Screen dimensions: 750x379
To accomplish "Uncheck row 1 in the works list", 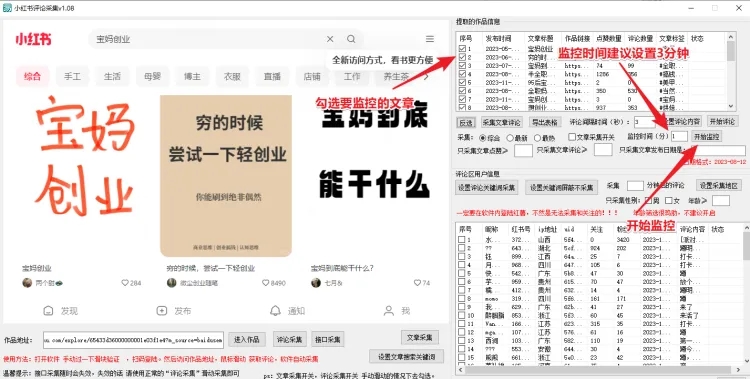I will (x=462, y=49).
